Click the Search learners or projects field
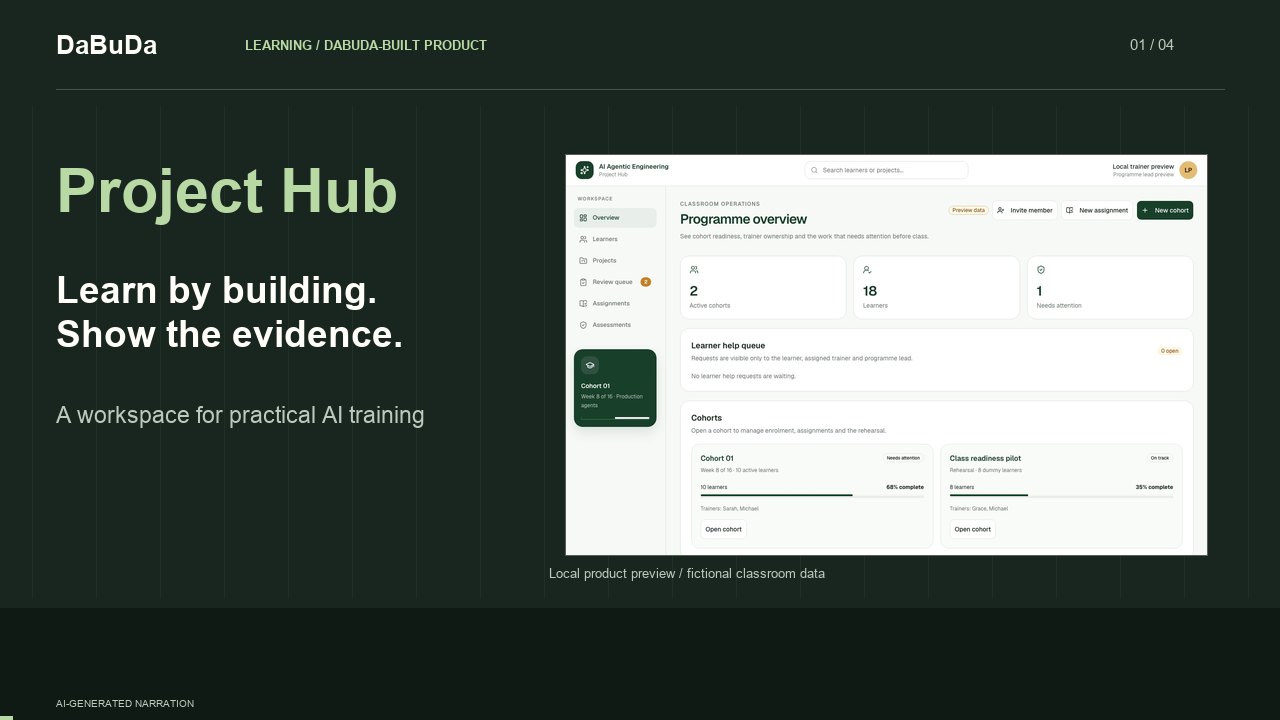 pos(886,170)
